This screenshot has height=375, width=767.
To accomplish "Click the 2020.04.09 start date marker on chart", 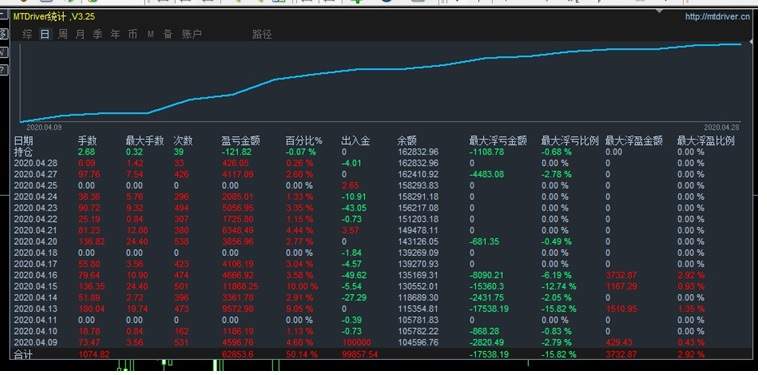I will [x=44, y=127].
